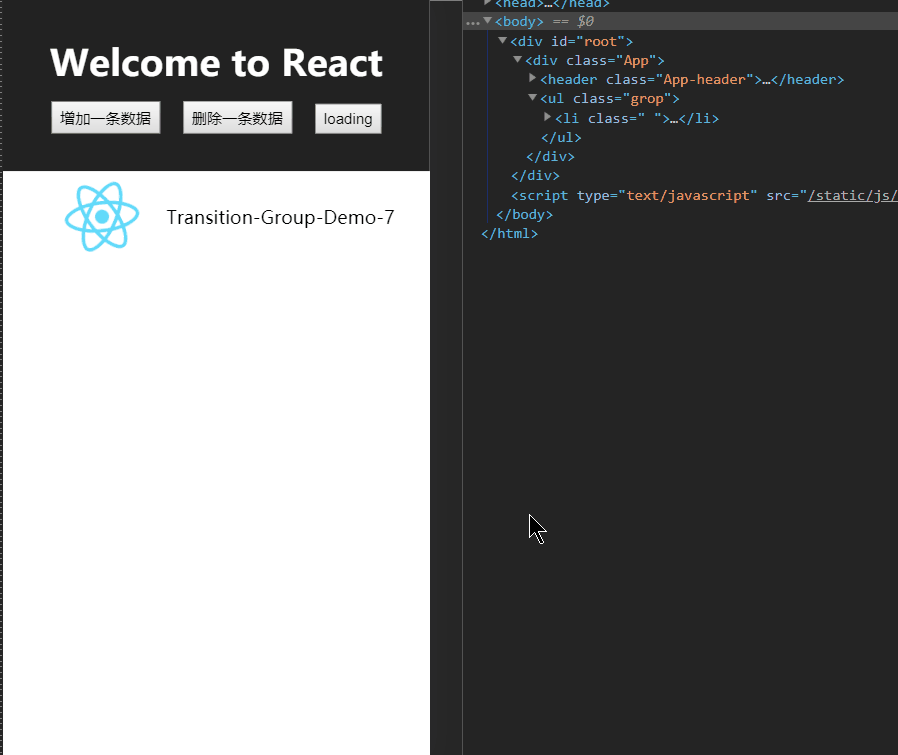Collapse the ul class="grop" node
The width and height of the screenshot is (898, 755).
pyautogui.click(x=532, y=98)
